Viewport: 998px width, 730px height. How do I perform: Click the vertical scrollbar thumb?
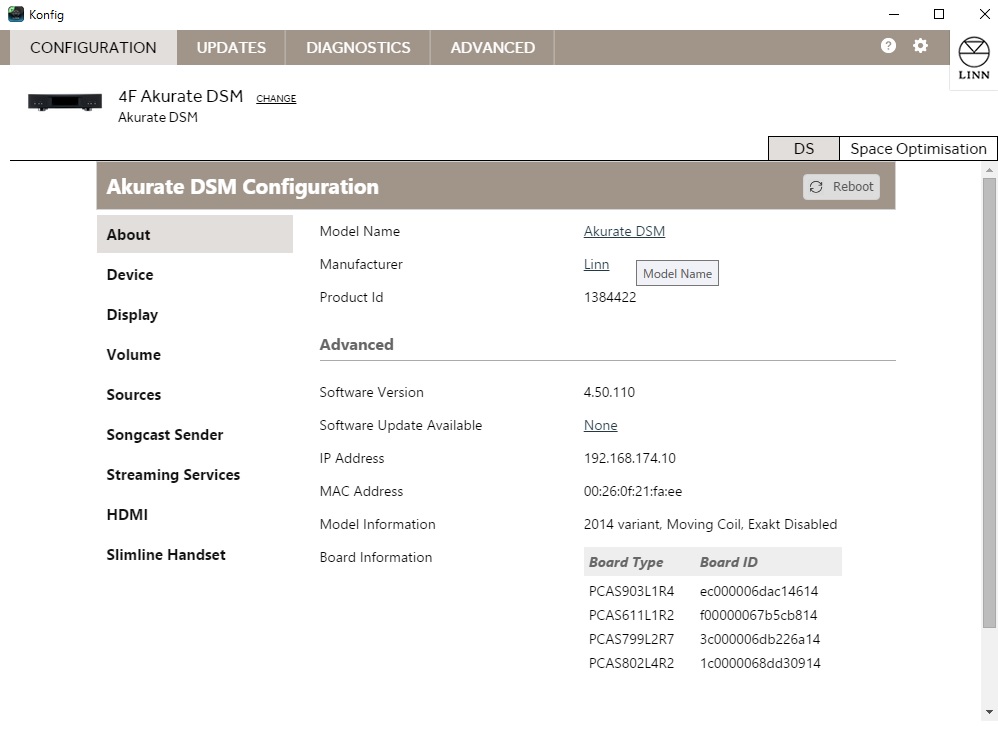(x=989, y=402)
